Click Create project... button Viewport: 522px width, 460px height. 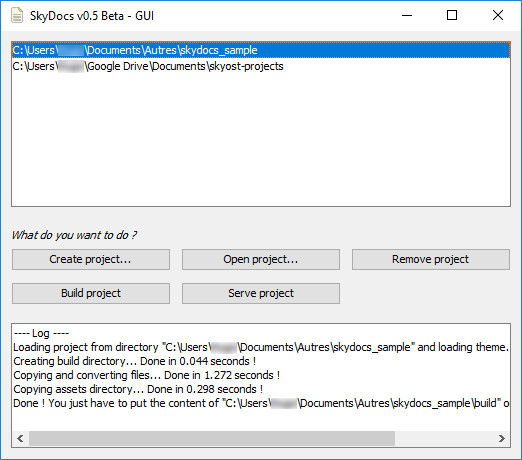(x=91, y=259)
